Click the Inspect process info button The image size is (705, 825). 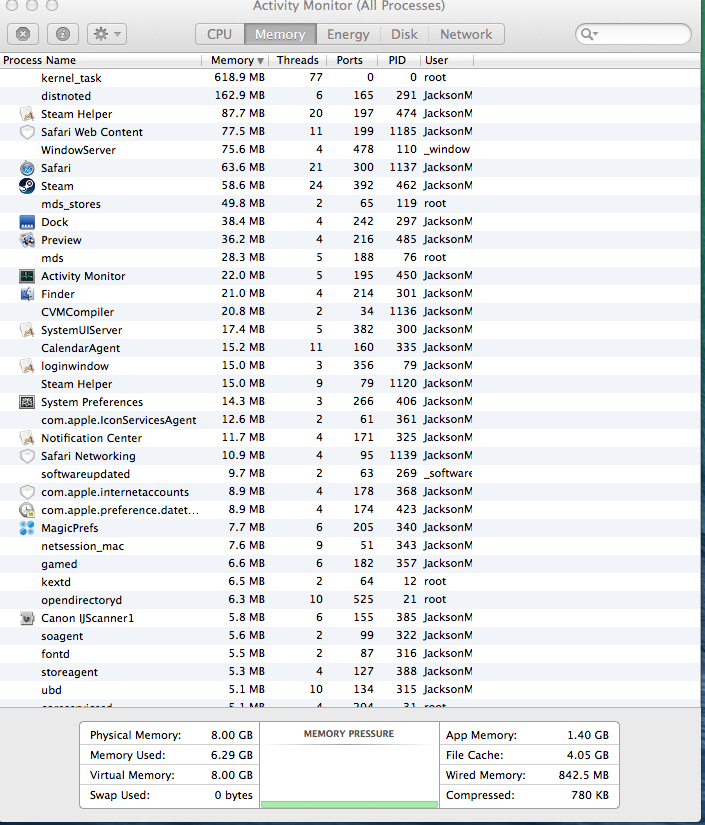tap(63, 34)
